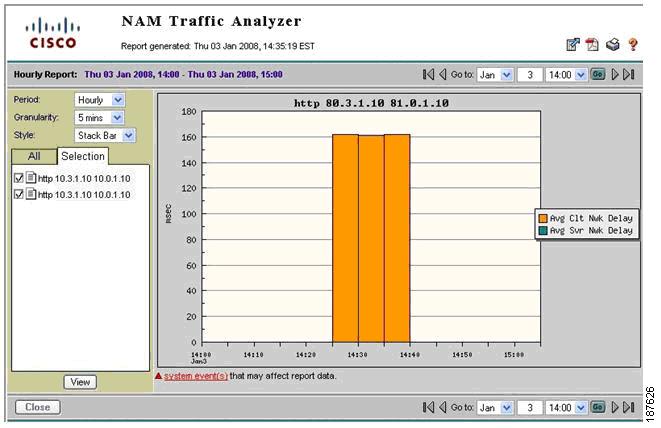Open help via the question mark icon

point(632,44)
